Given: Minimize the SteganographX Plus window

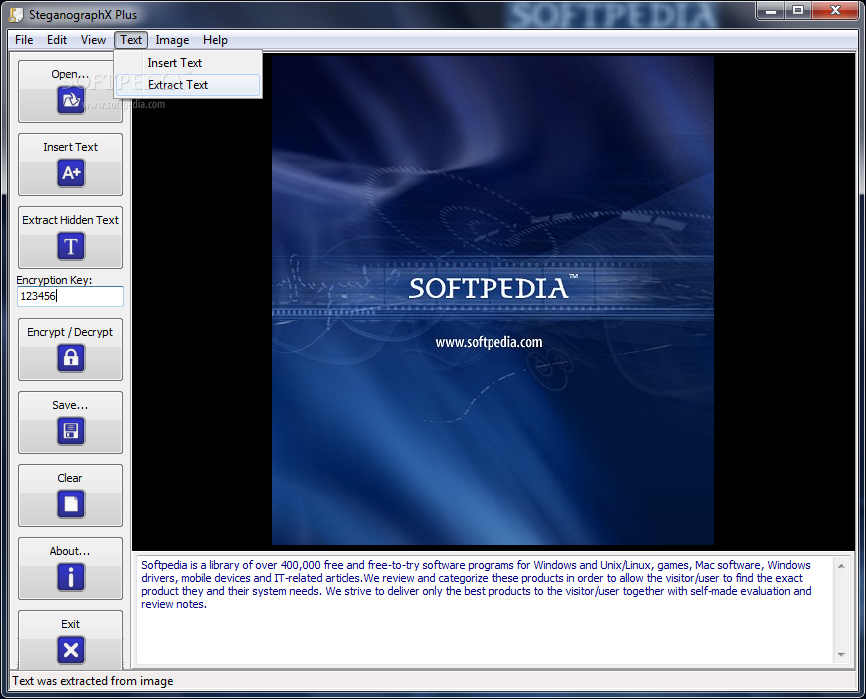Looking at the screenshot, I should pos(771,10).
